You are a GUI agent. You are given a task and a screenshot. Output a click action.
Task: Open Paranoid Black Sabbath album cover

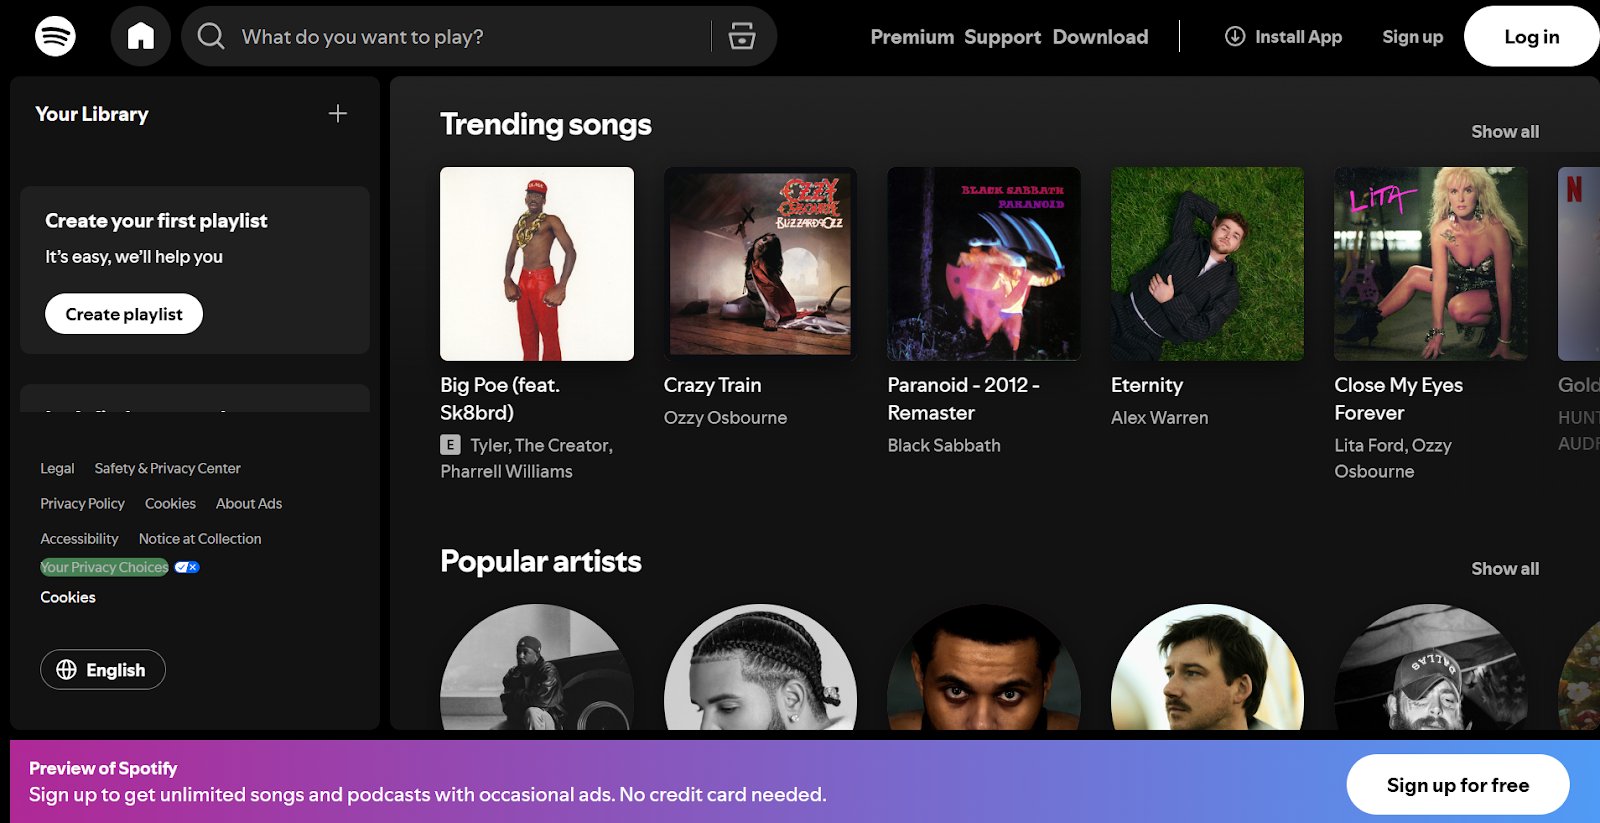(x=984, y=264)
